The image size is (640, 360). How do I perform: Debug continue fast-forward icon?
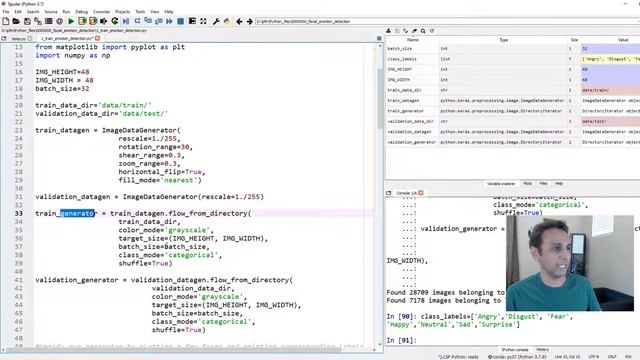(x=169, y=21)
